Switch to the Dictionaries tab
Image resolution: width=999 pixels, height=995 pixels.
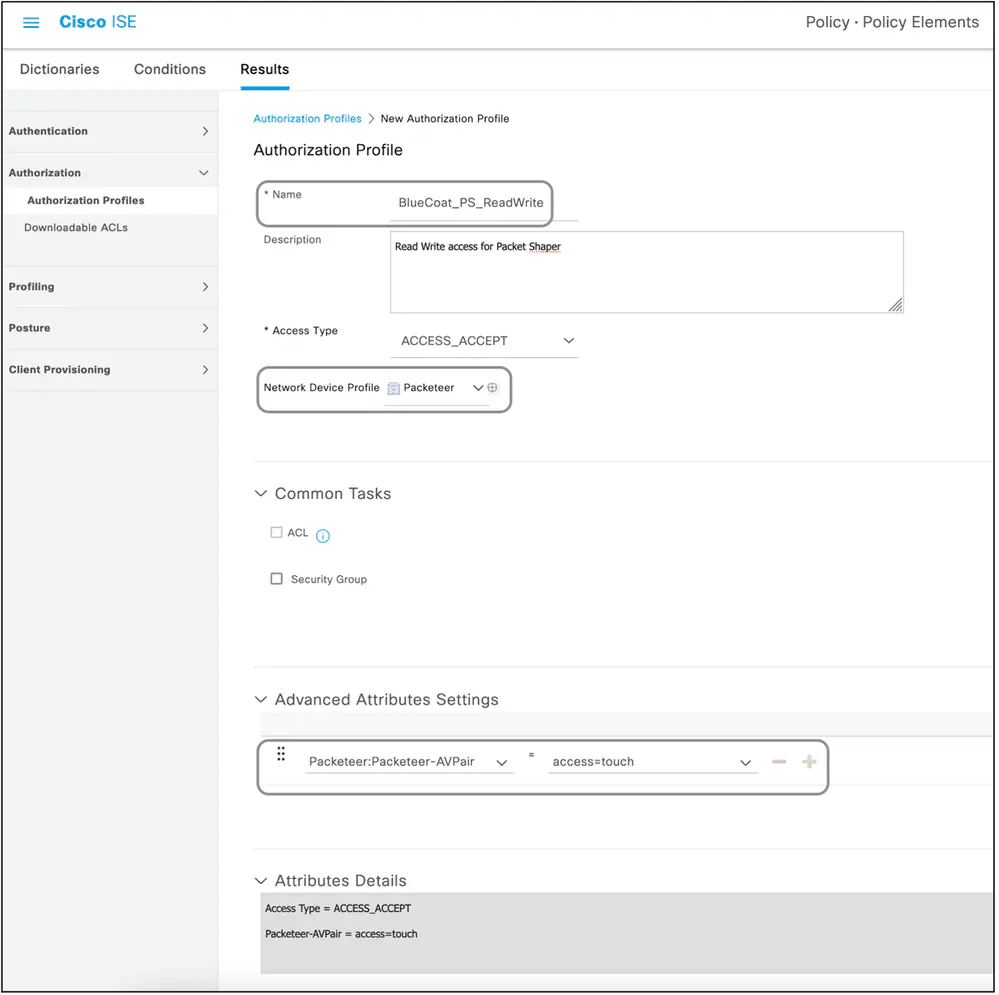click(59, 69)
